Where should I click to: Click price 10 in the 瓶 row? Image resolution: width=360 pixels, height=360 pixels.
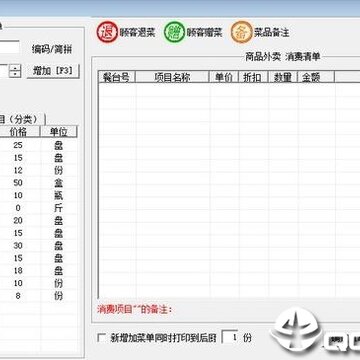(18, 195)
